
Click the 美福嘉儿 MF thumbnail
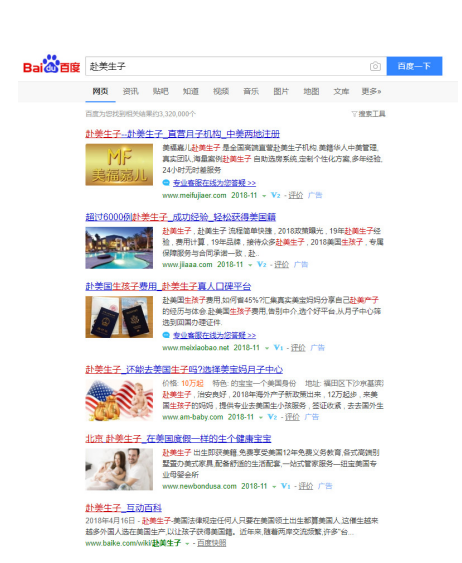tap(119, 165)
